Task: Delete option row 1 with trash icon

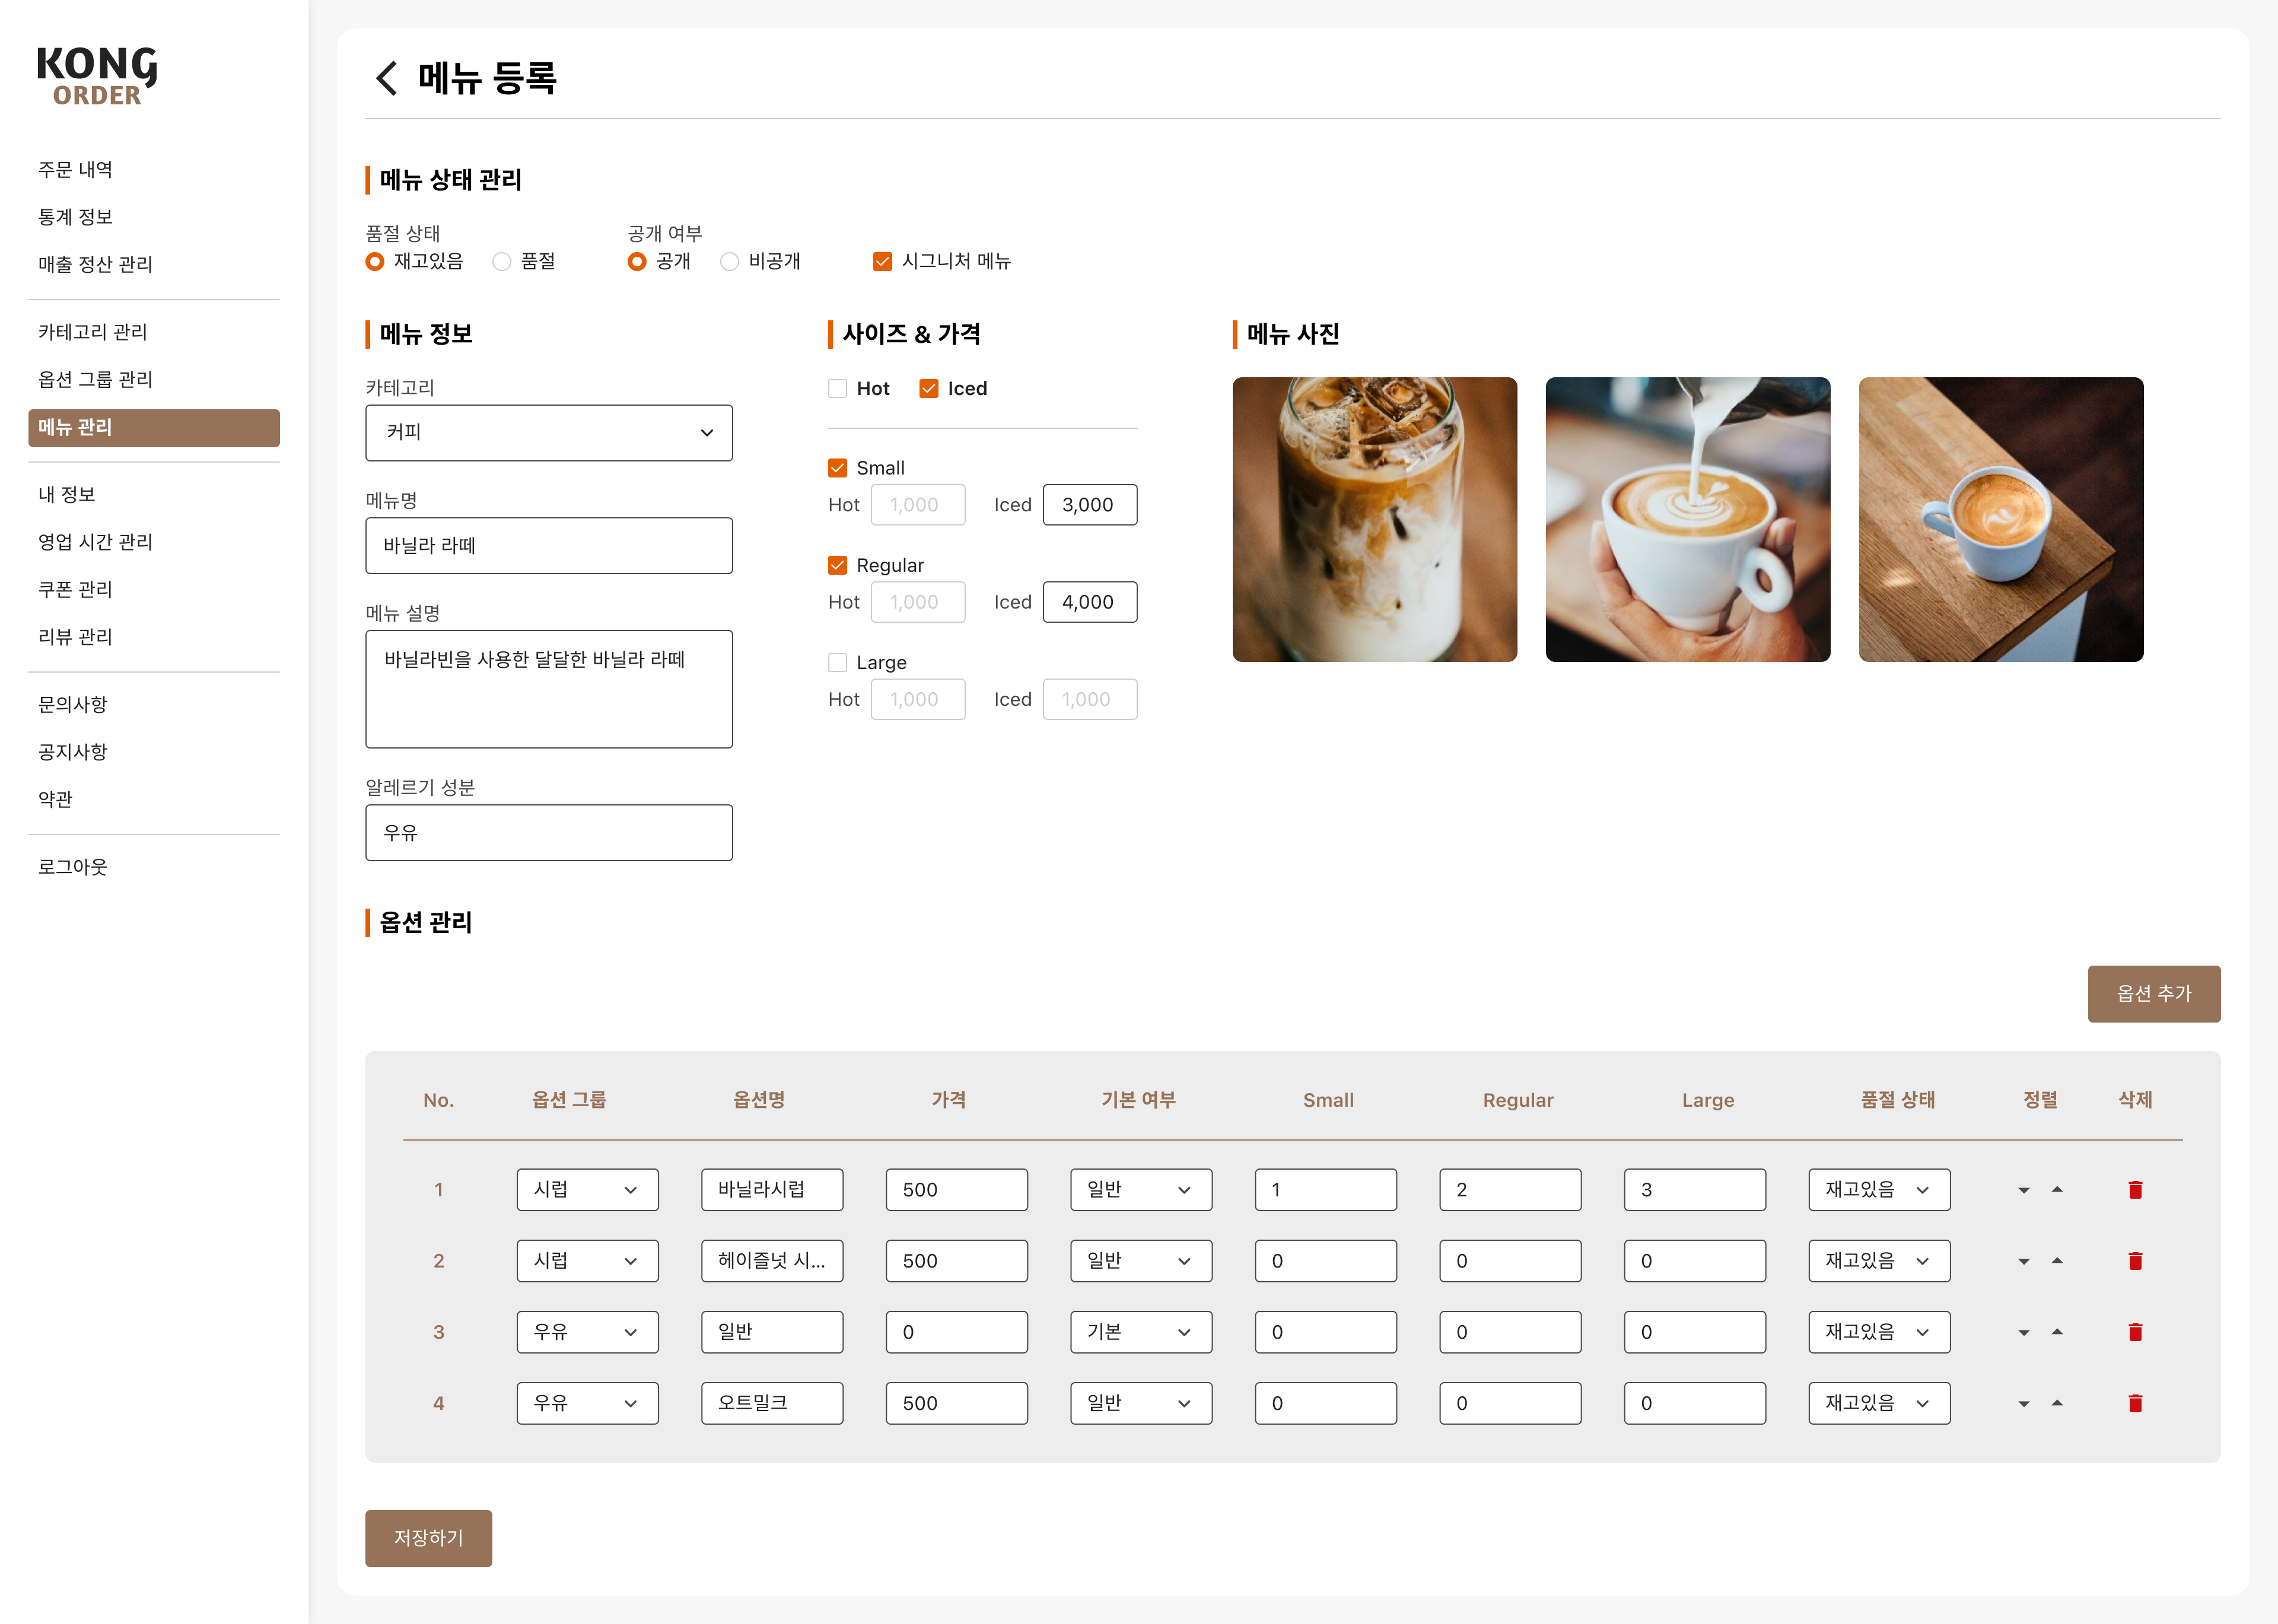Action: [x=2135, y=1190]
